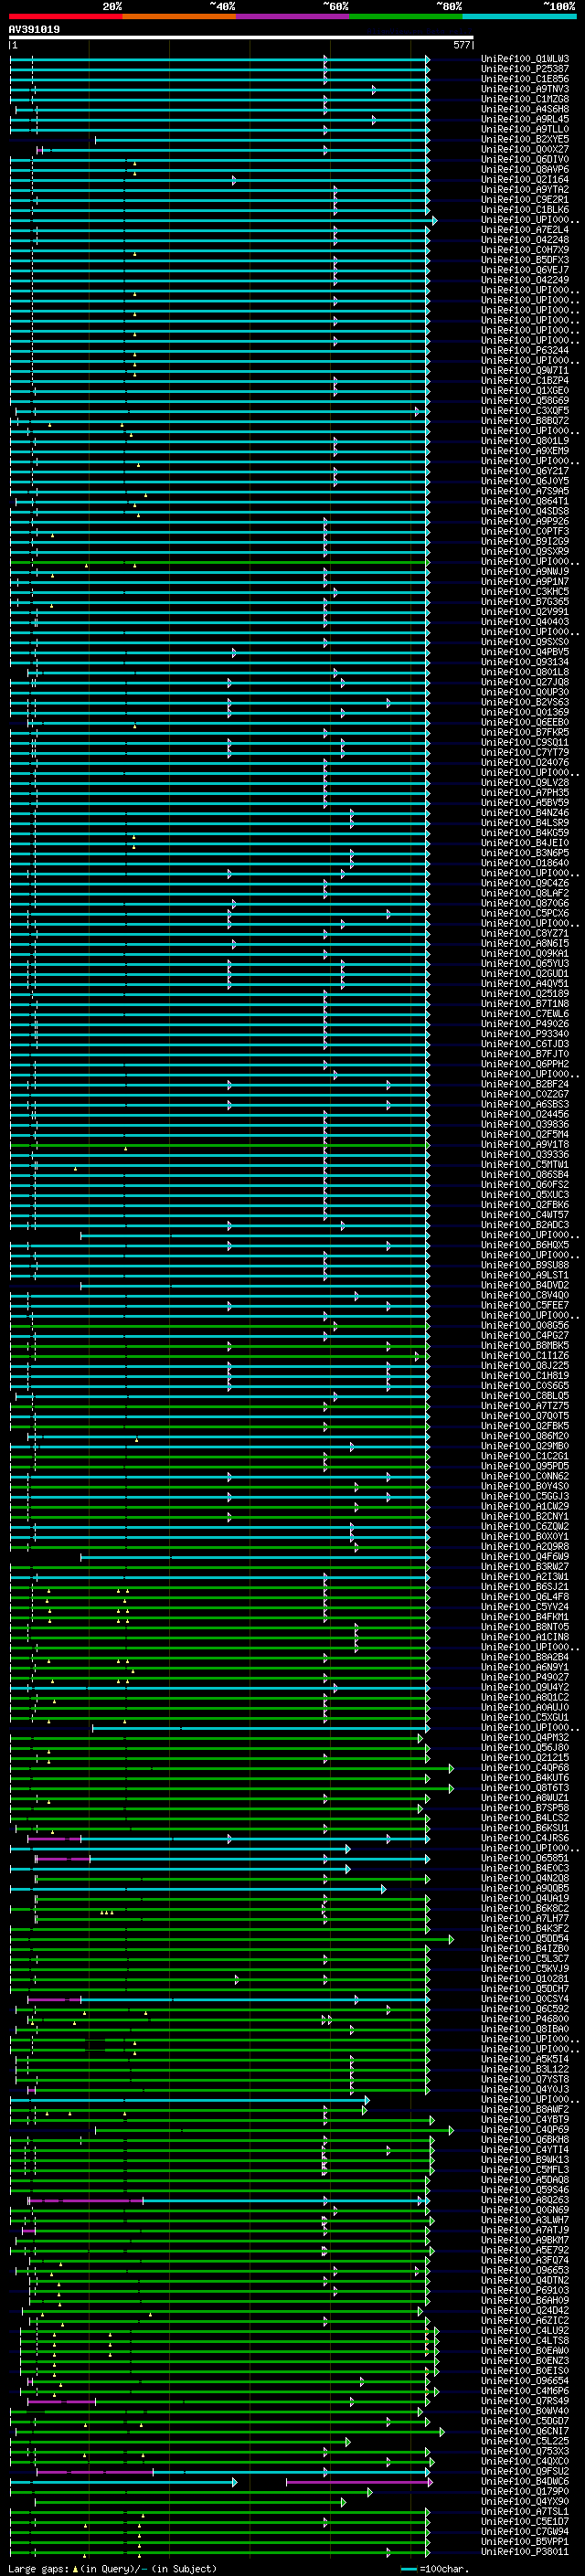Open hit UniRef100_A9TLL0
The height and width of the screenshot is (2576, 585).
525,129
